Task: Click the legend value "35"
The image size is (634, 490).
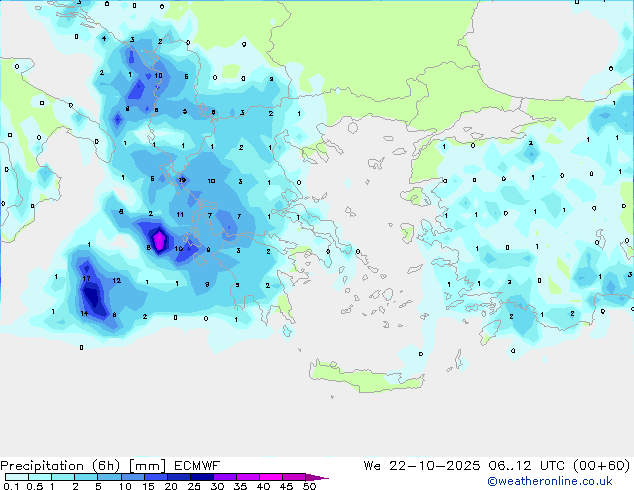Action: point(241,486)
